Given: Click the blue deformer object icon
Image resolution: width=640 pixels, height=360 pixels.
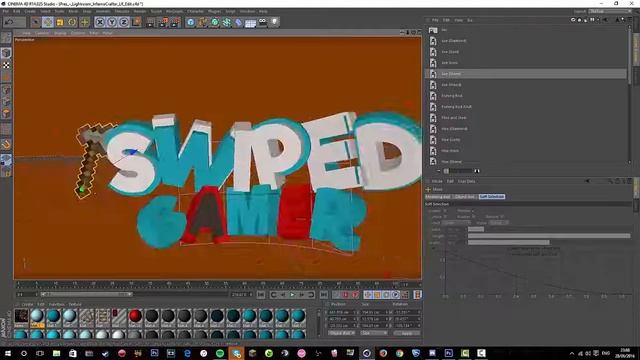Looking at the screenshot, I should (238, 22).
